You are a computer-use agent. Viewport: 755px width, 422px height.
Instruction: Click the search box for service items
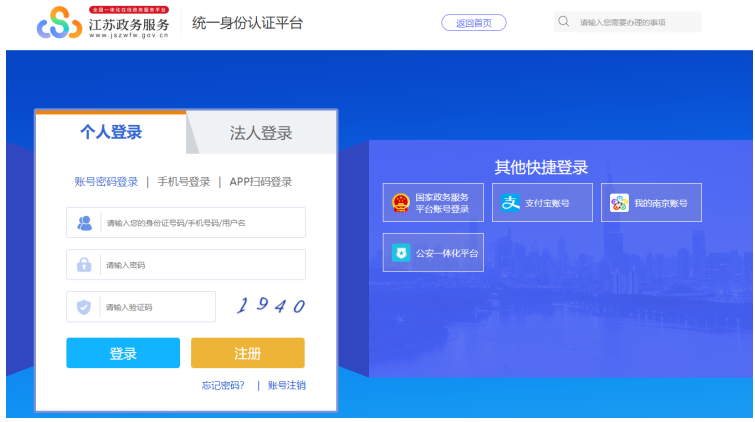627,22
